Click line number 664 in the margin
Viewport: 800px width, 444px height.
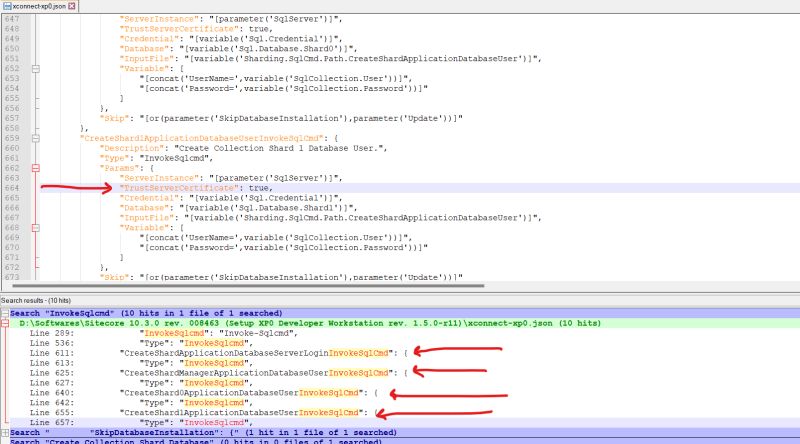pyautogui.click(x=12, y=188)
